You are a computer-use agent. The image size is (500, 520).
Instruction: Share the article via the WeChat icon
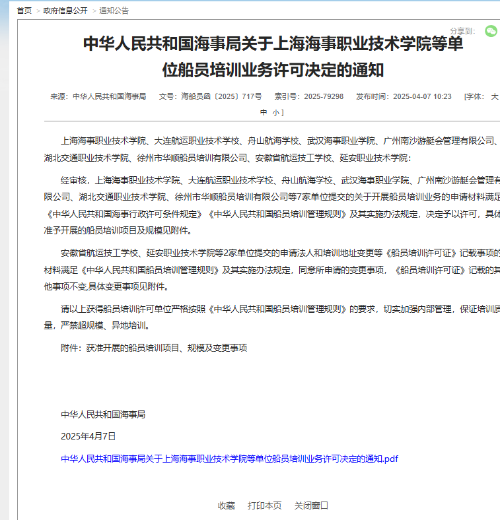(x=491, y=31)
